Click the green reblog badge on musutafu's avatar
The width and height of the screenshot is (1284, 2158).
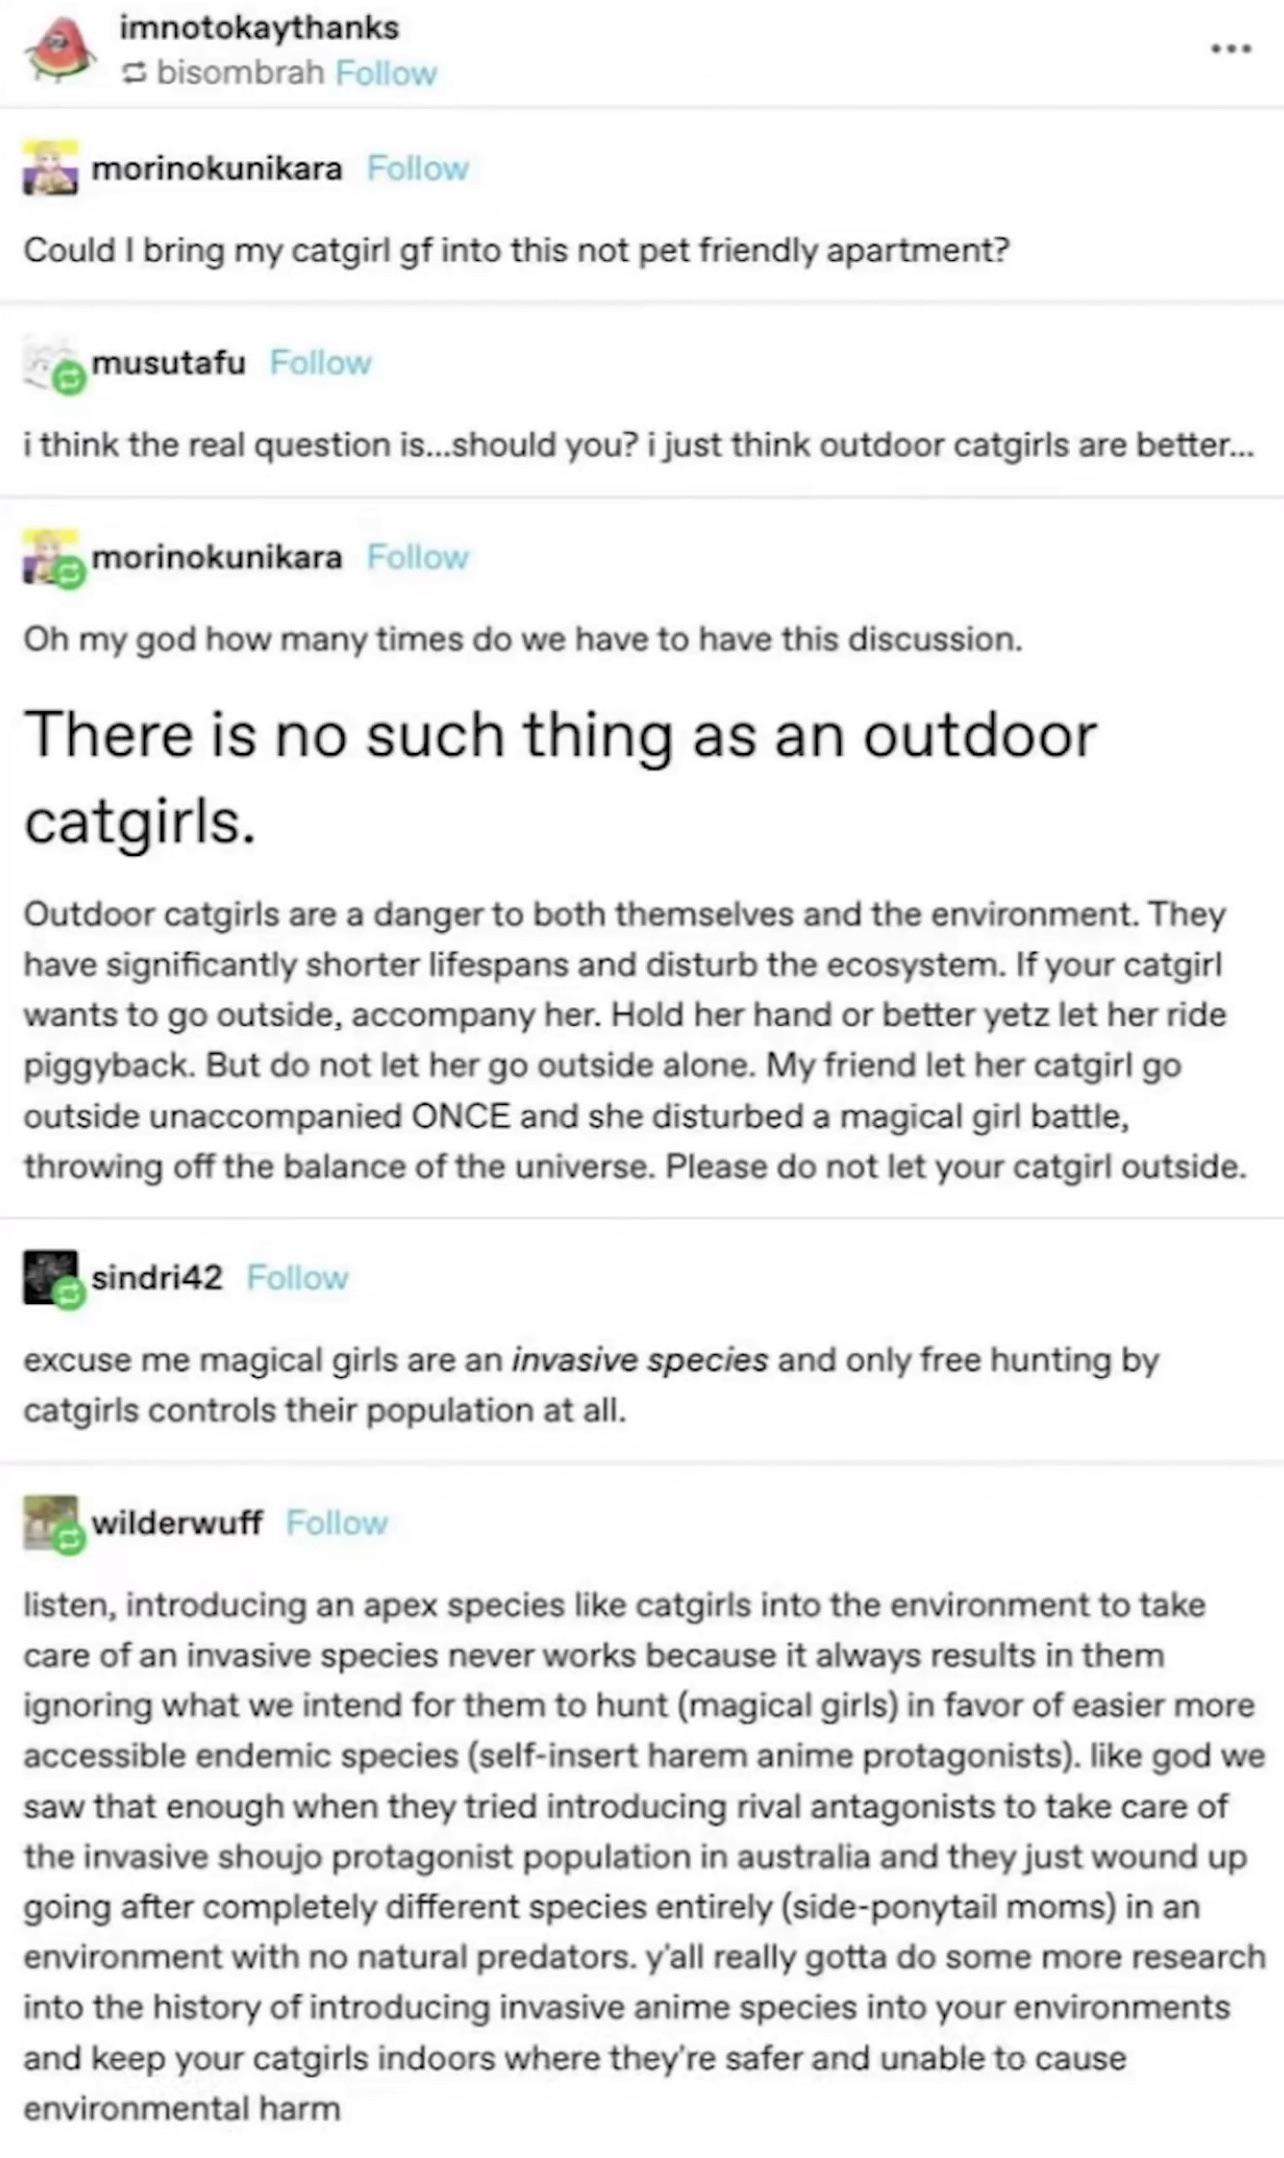(x=69, y=378)
